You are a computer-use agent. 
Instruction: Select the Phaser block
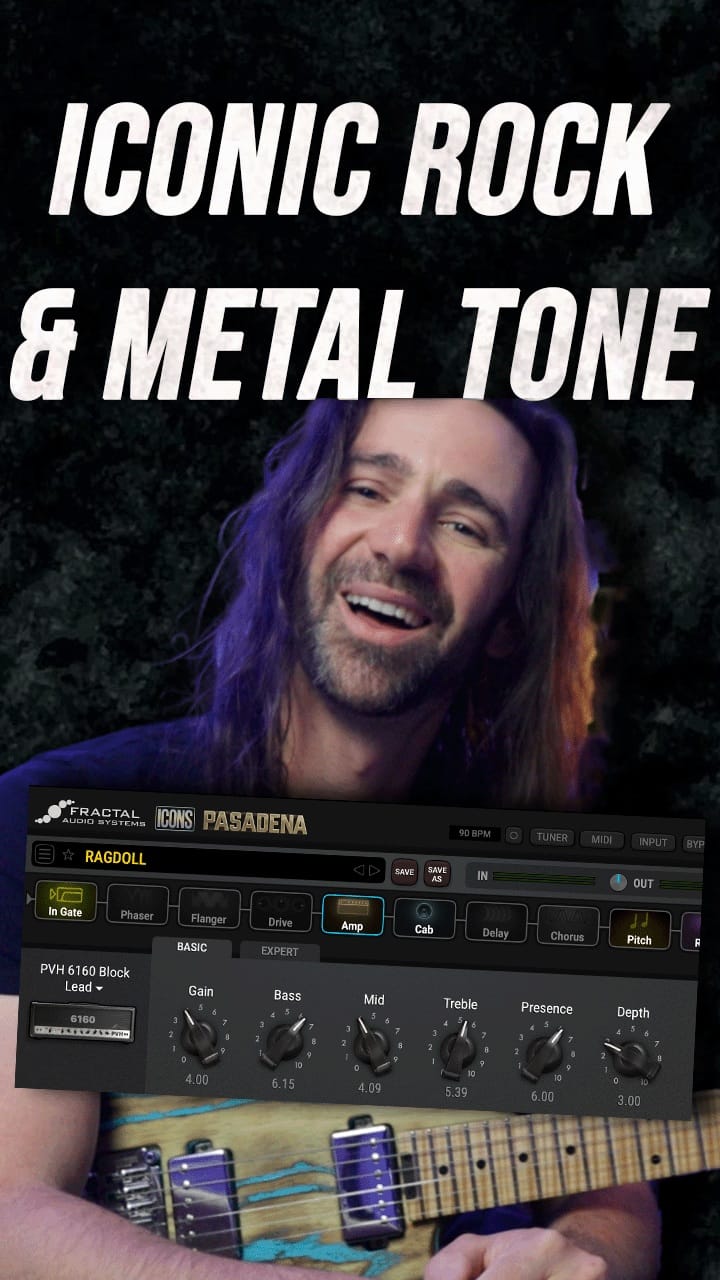[137, 904]
